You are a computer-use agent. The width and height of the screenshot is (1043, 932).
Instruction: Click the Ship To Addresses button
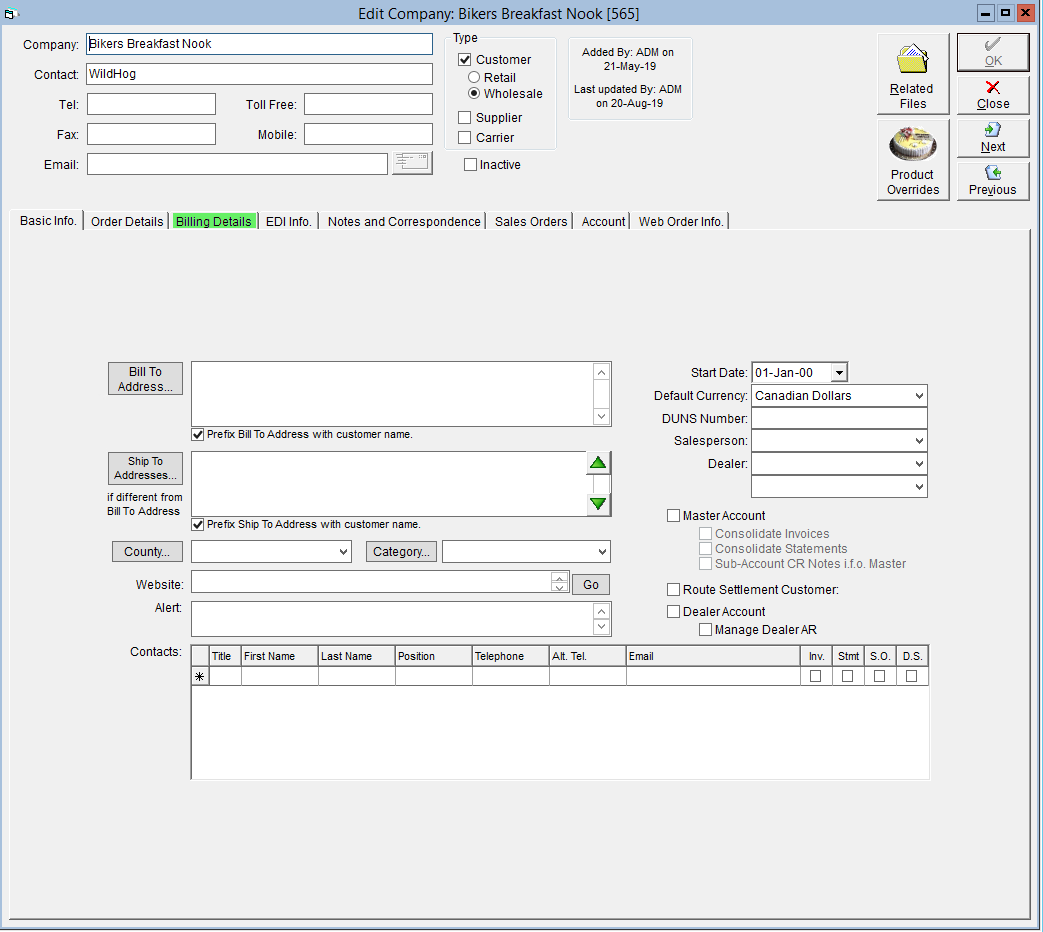click(145, 468)
